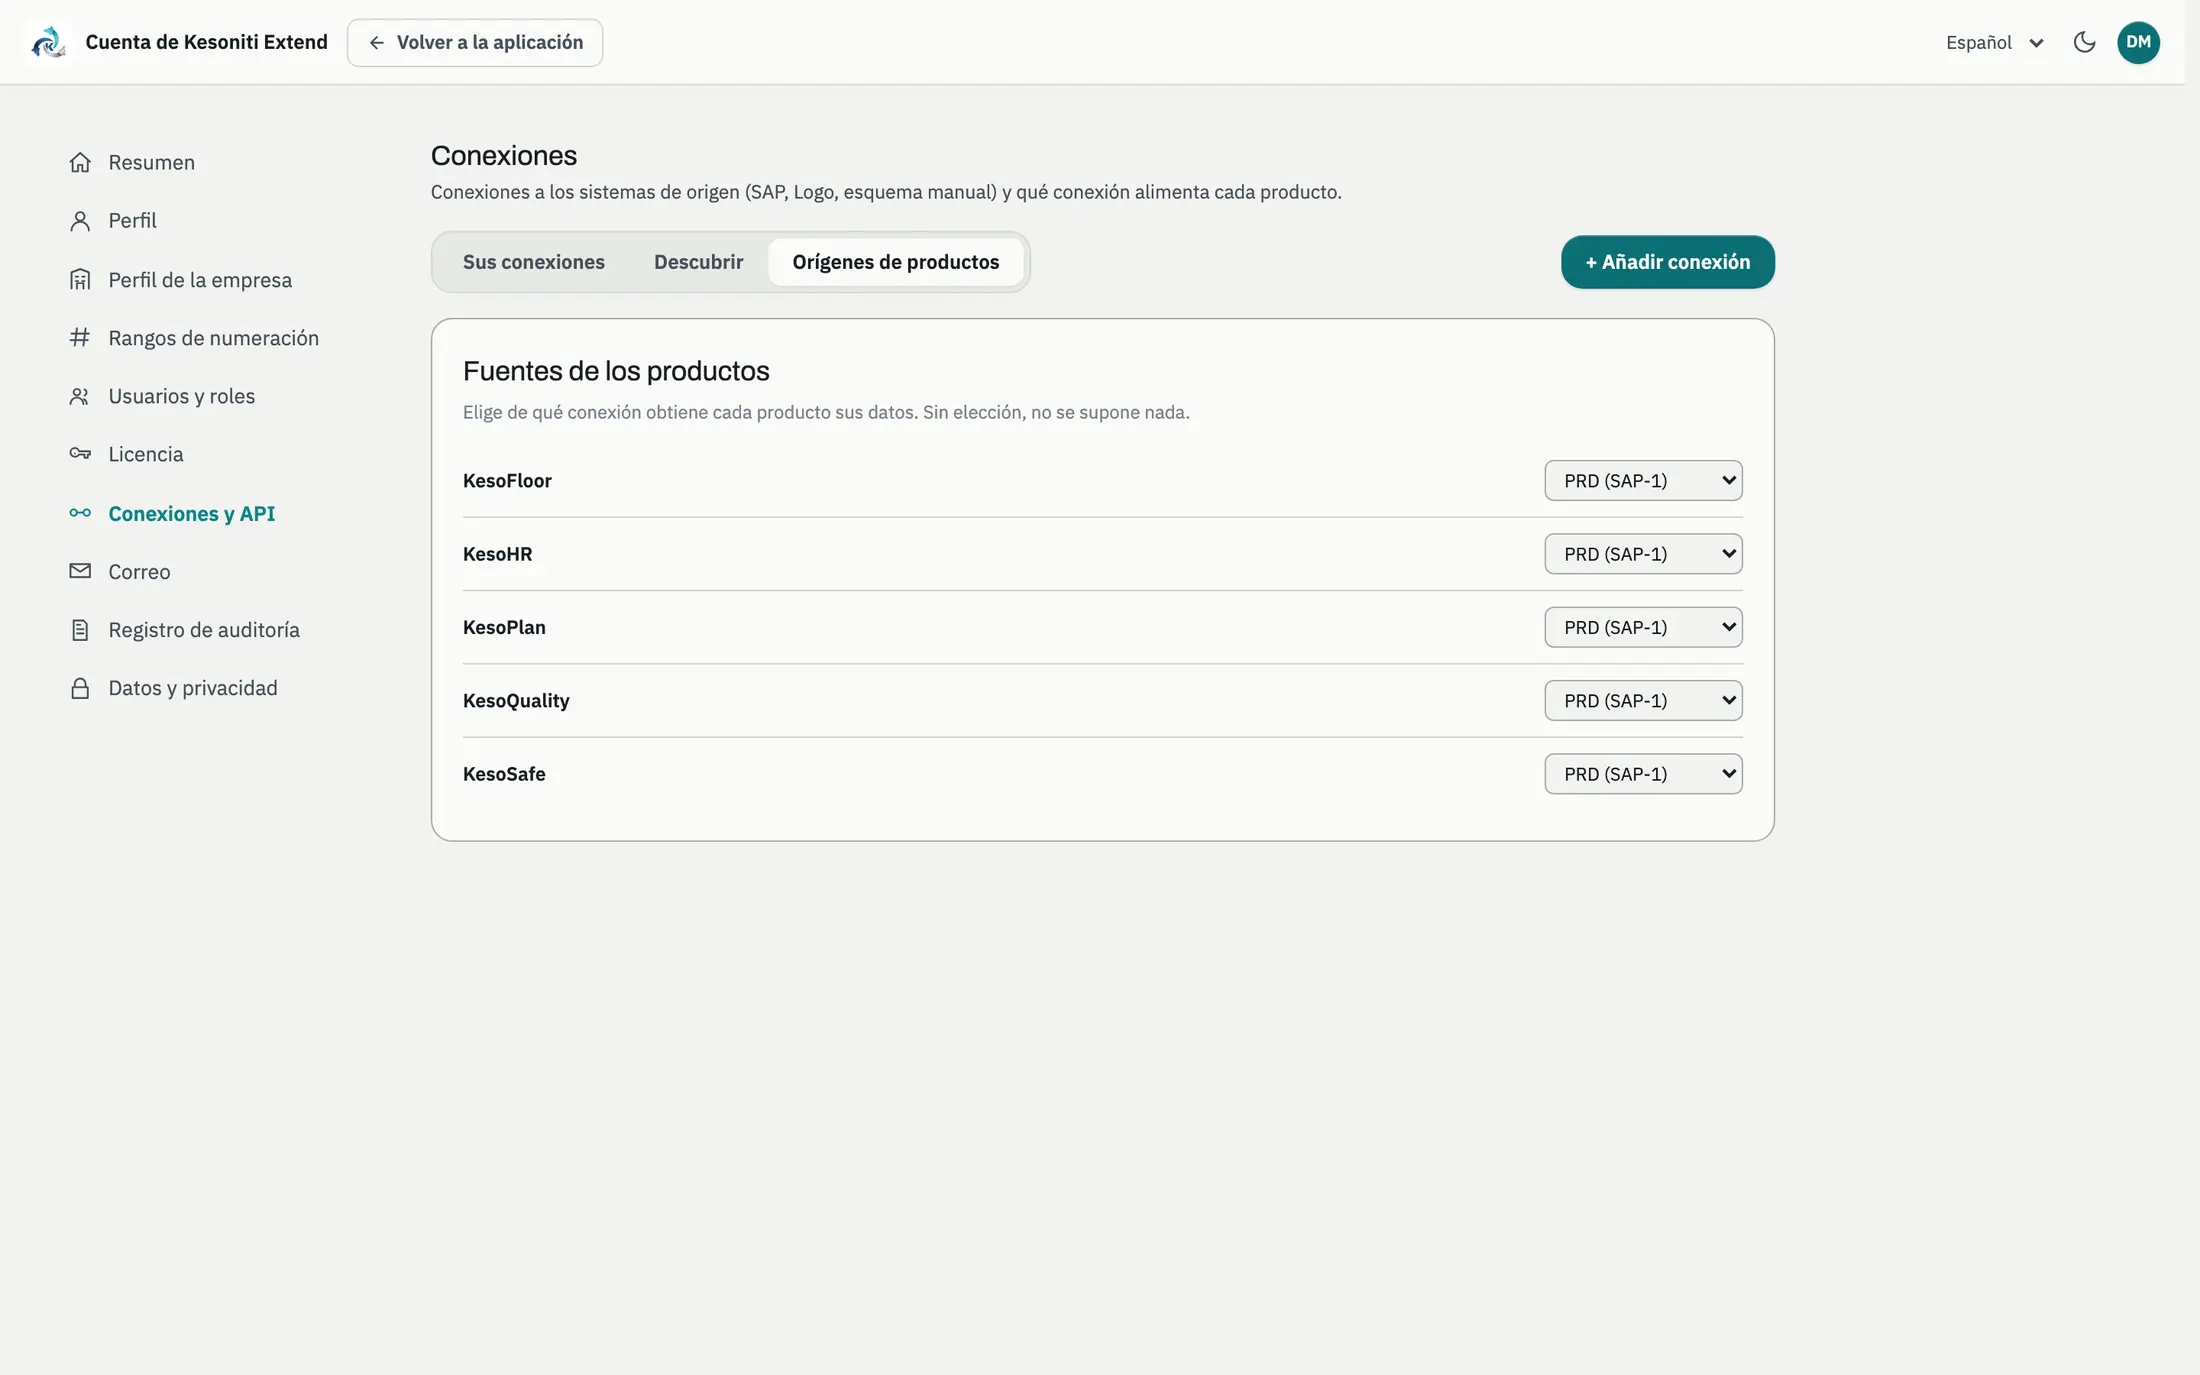Switch to Sus conexiones tab
2200x1375 pixels.
coord(533,262)
